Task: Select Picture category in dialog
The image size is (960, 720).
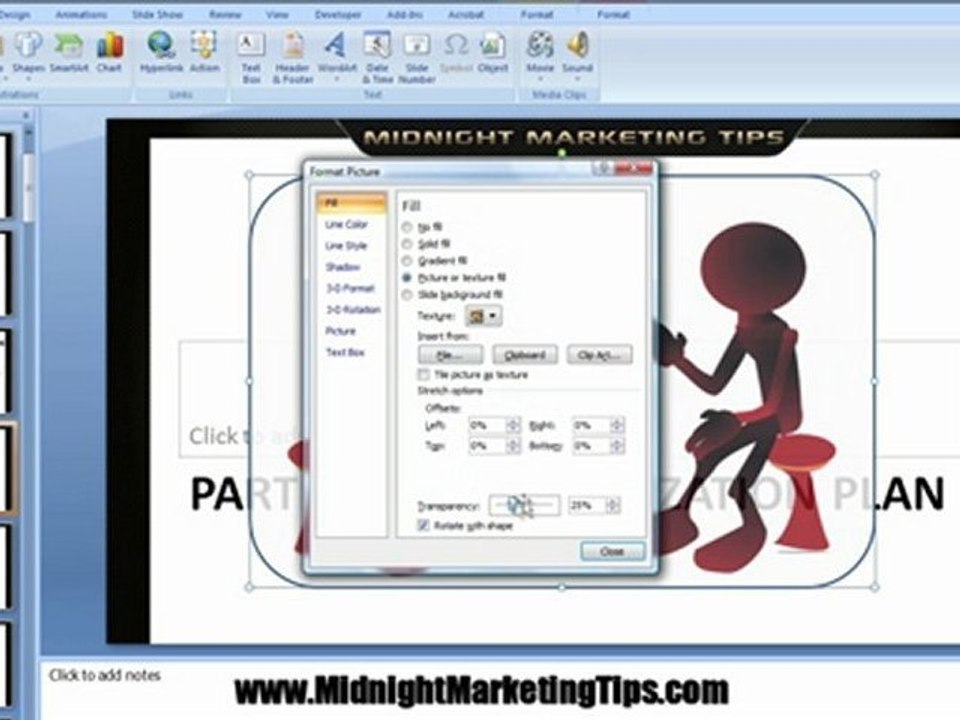Action: [x=340, y=331]
